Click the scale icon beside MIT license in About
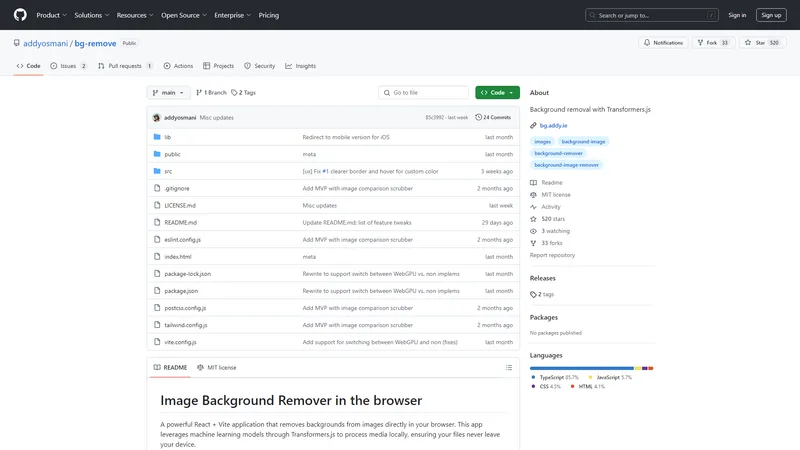This screenshot has width=800, height=450. point(533,195)
